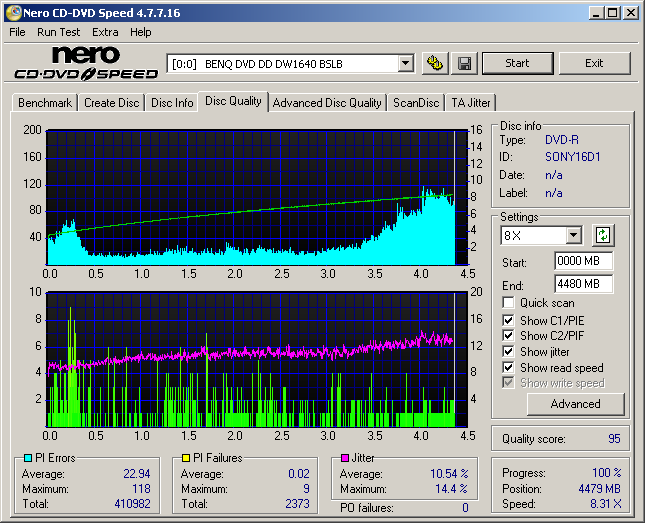Click the Start position MB field

point(583,261)
